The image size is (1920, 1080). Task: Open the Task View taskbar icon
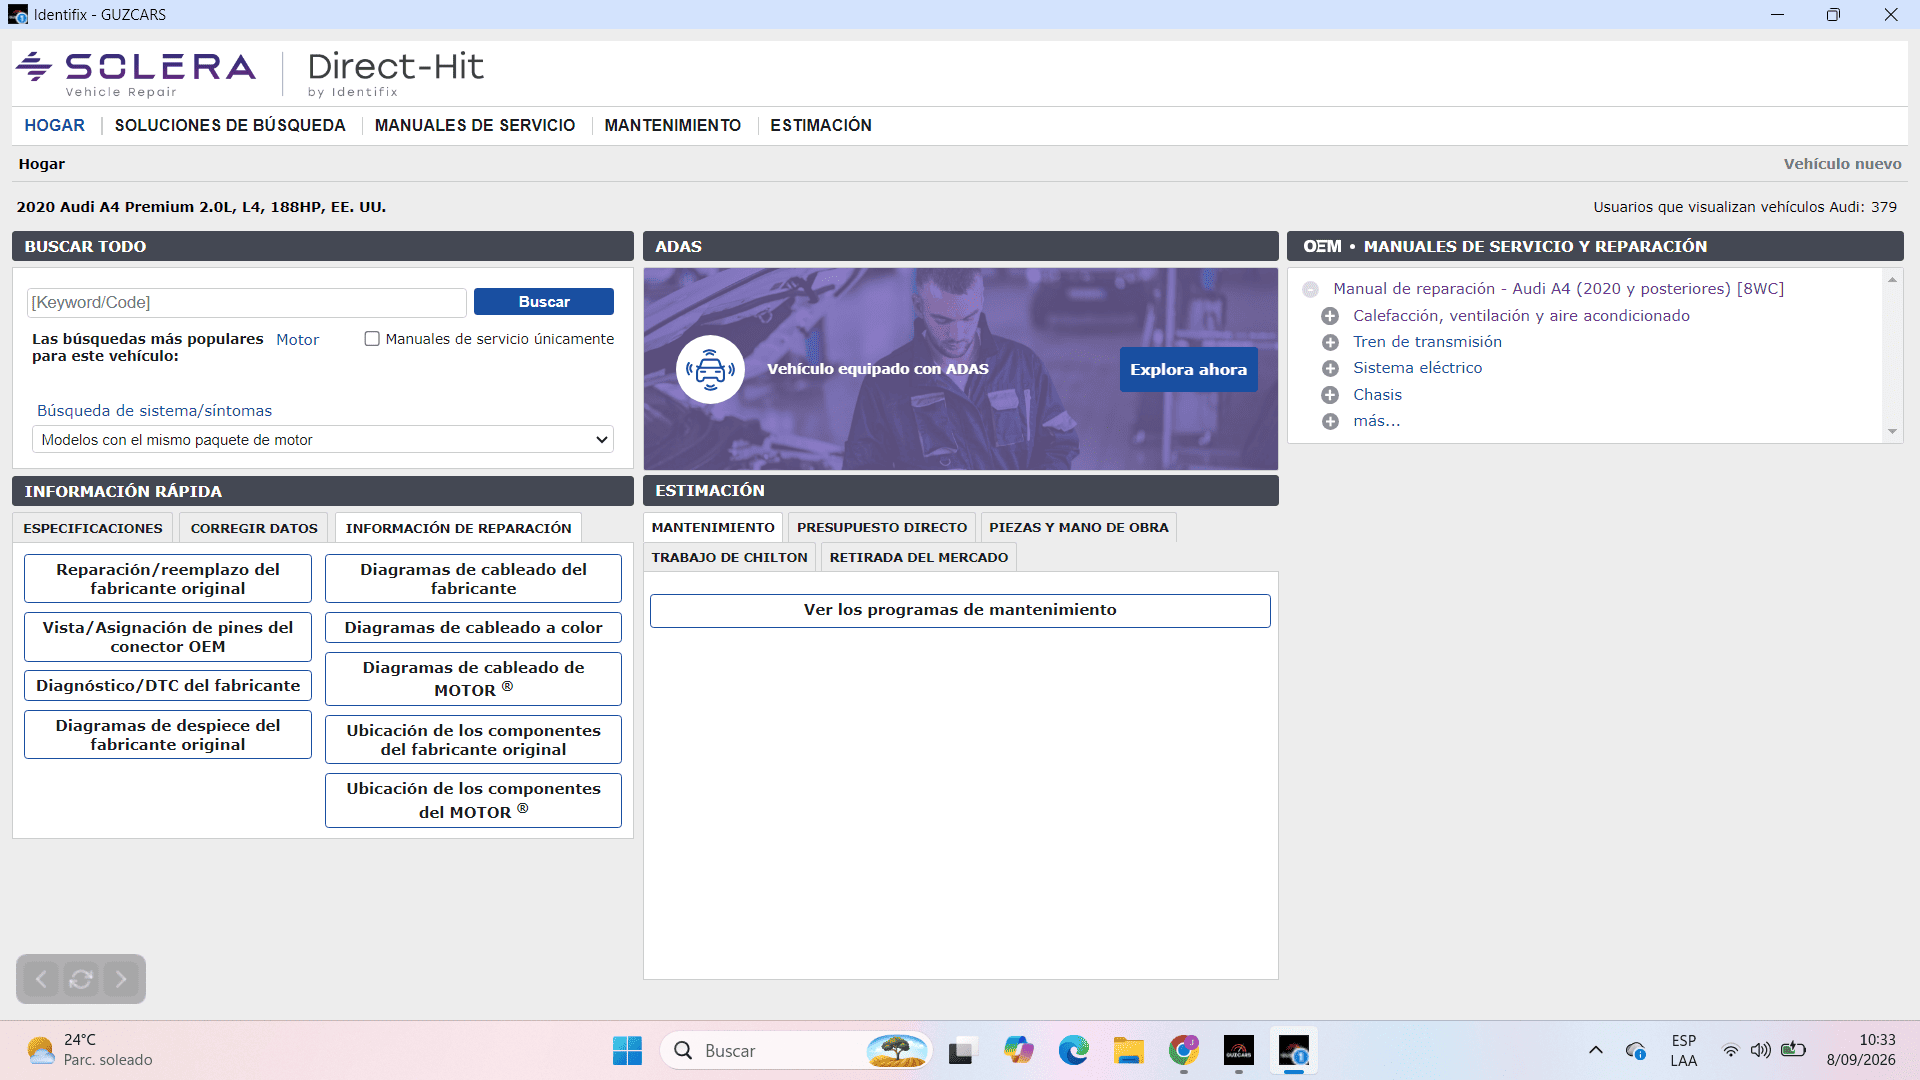961,1051
